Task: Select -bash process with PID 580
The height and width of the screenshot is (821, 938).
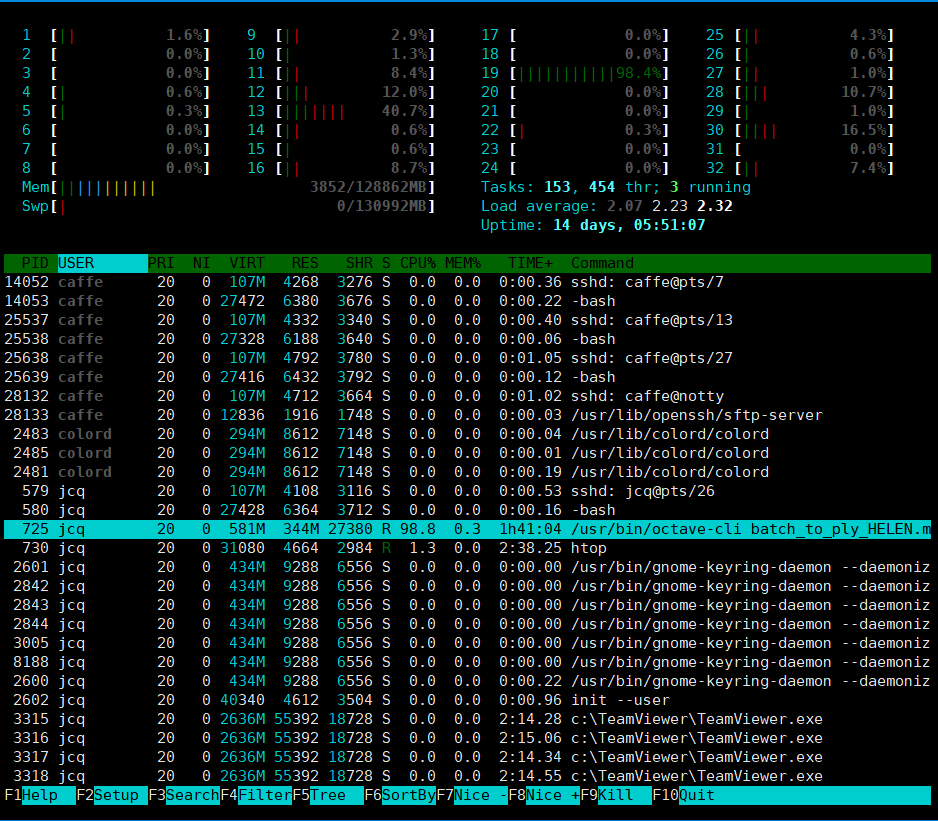Action: point(467,510)
